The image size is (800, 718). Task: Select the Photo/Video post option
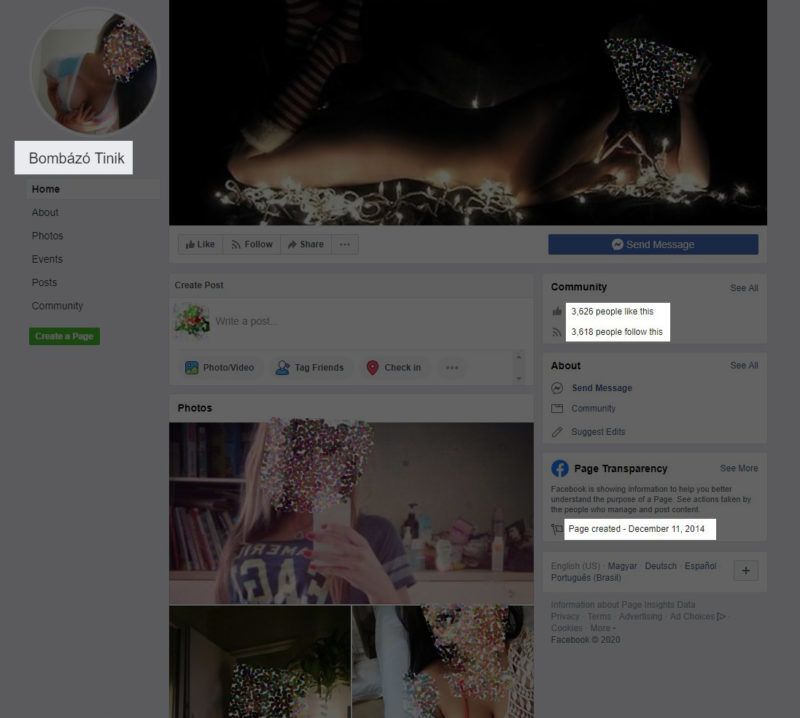[219, 367]
